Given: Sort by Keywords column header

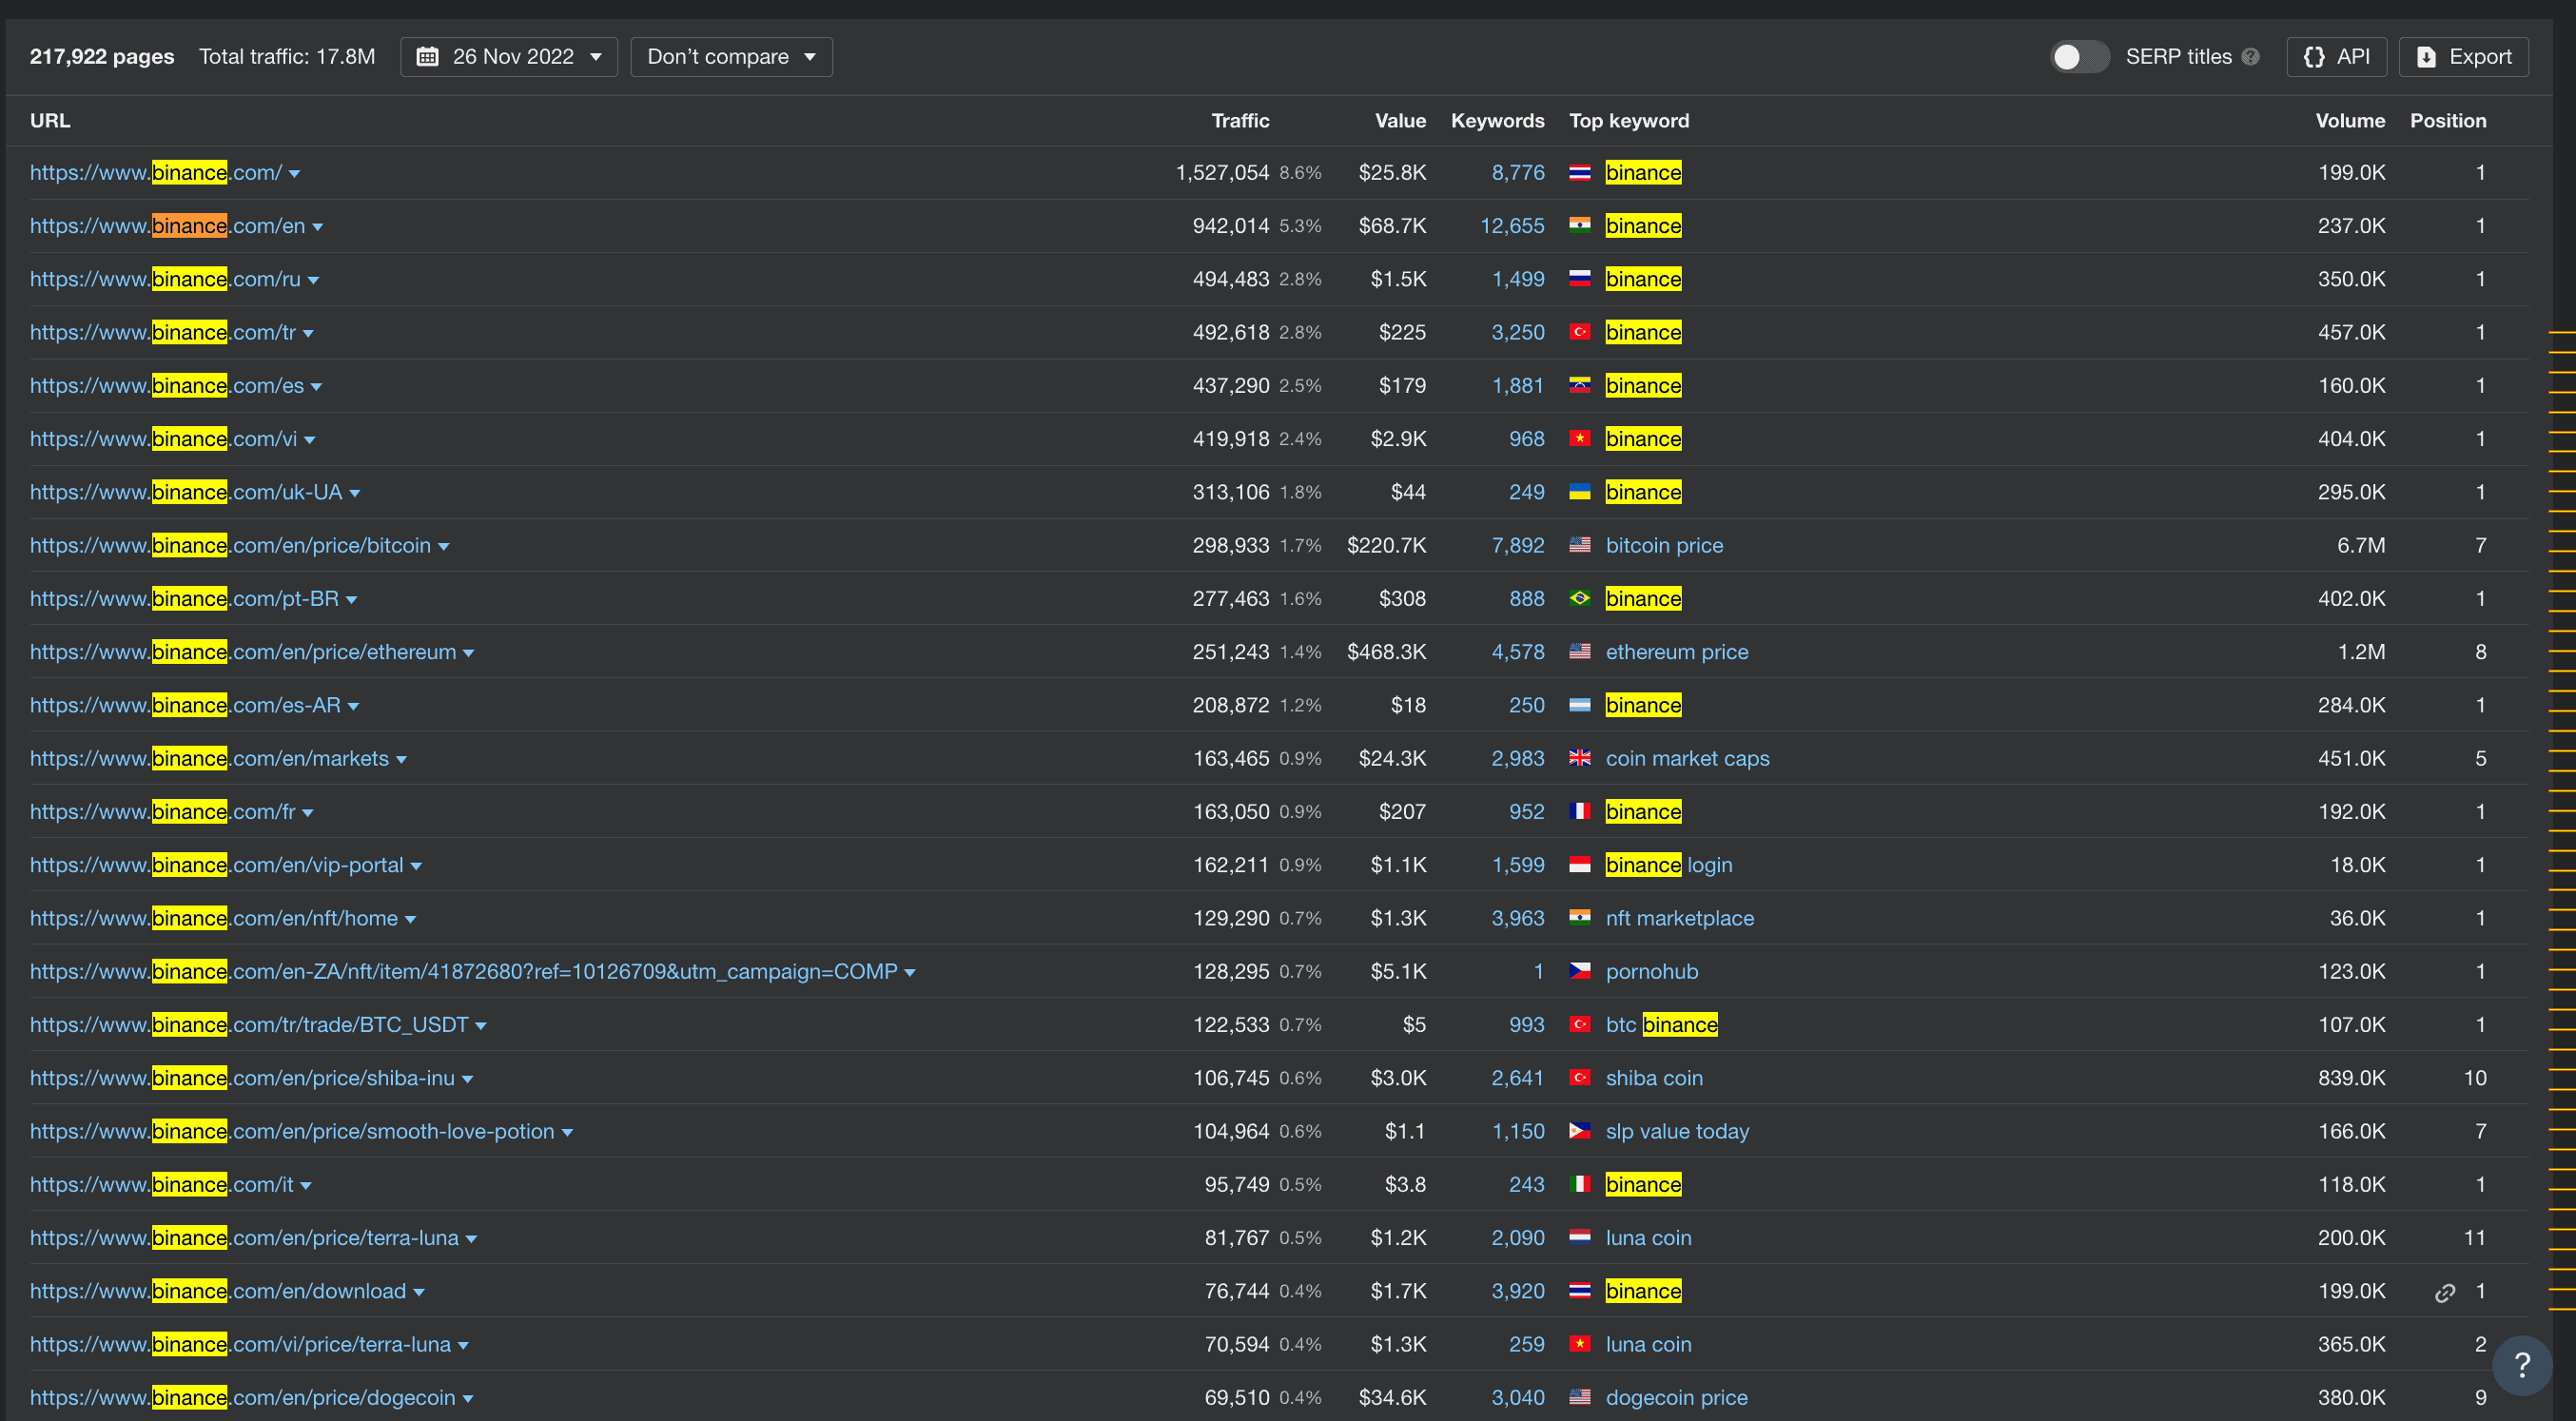Looking at the screenshot, I should tap(1497, 121).
